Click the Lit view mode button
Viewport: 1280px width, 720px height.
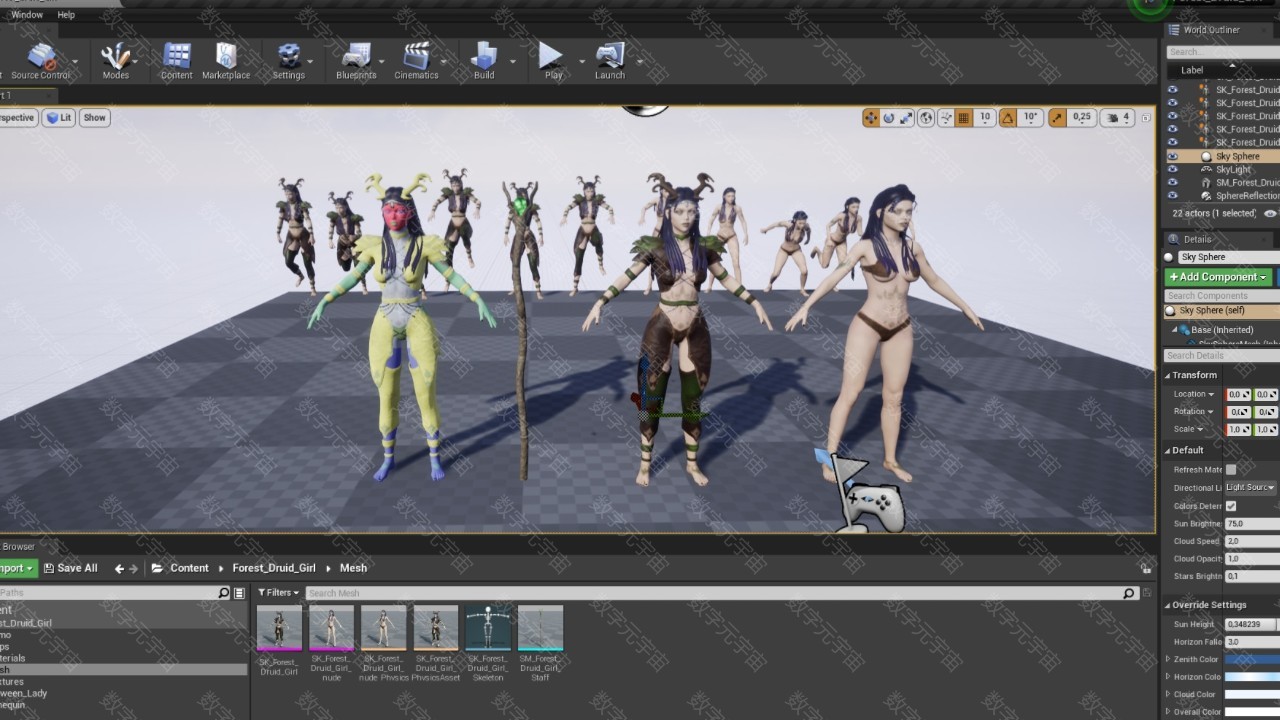(59, 118)
